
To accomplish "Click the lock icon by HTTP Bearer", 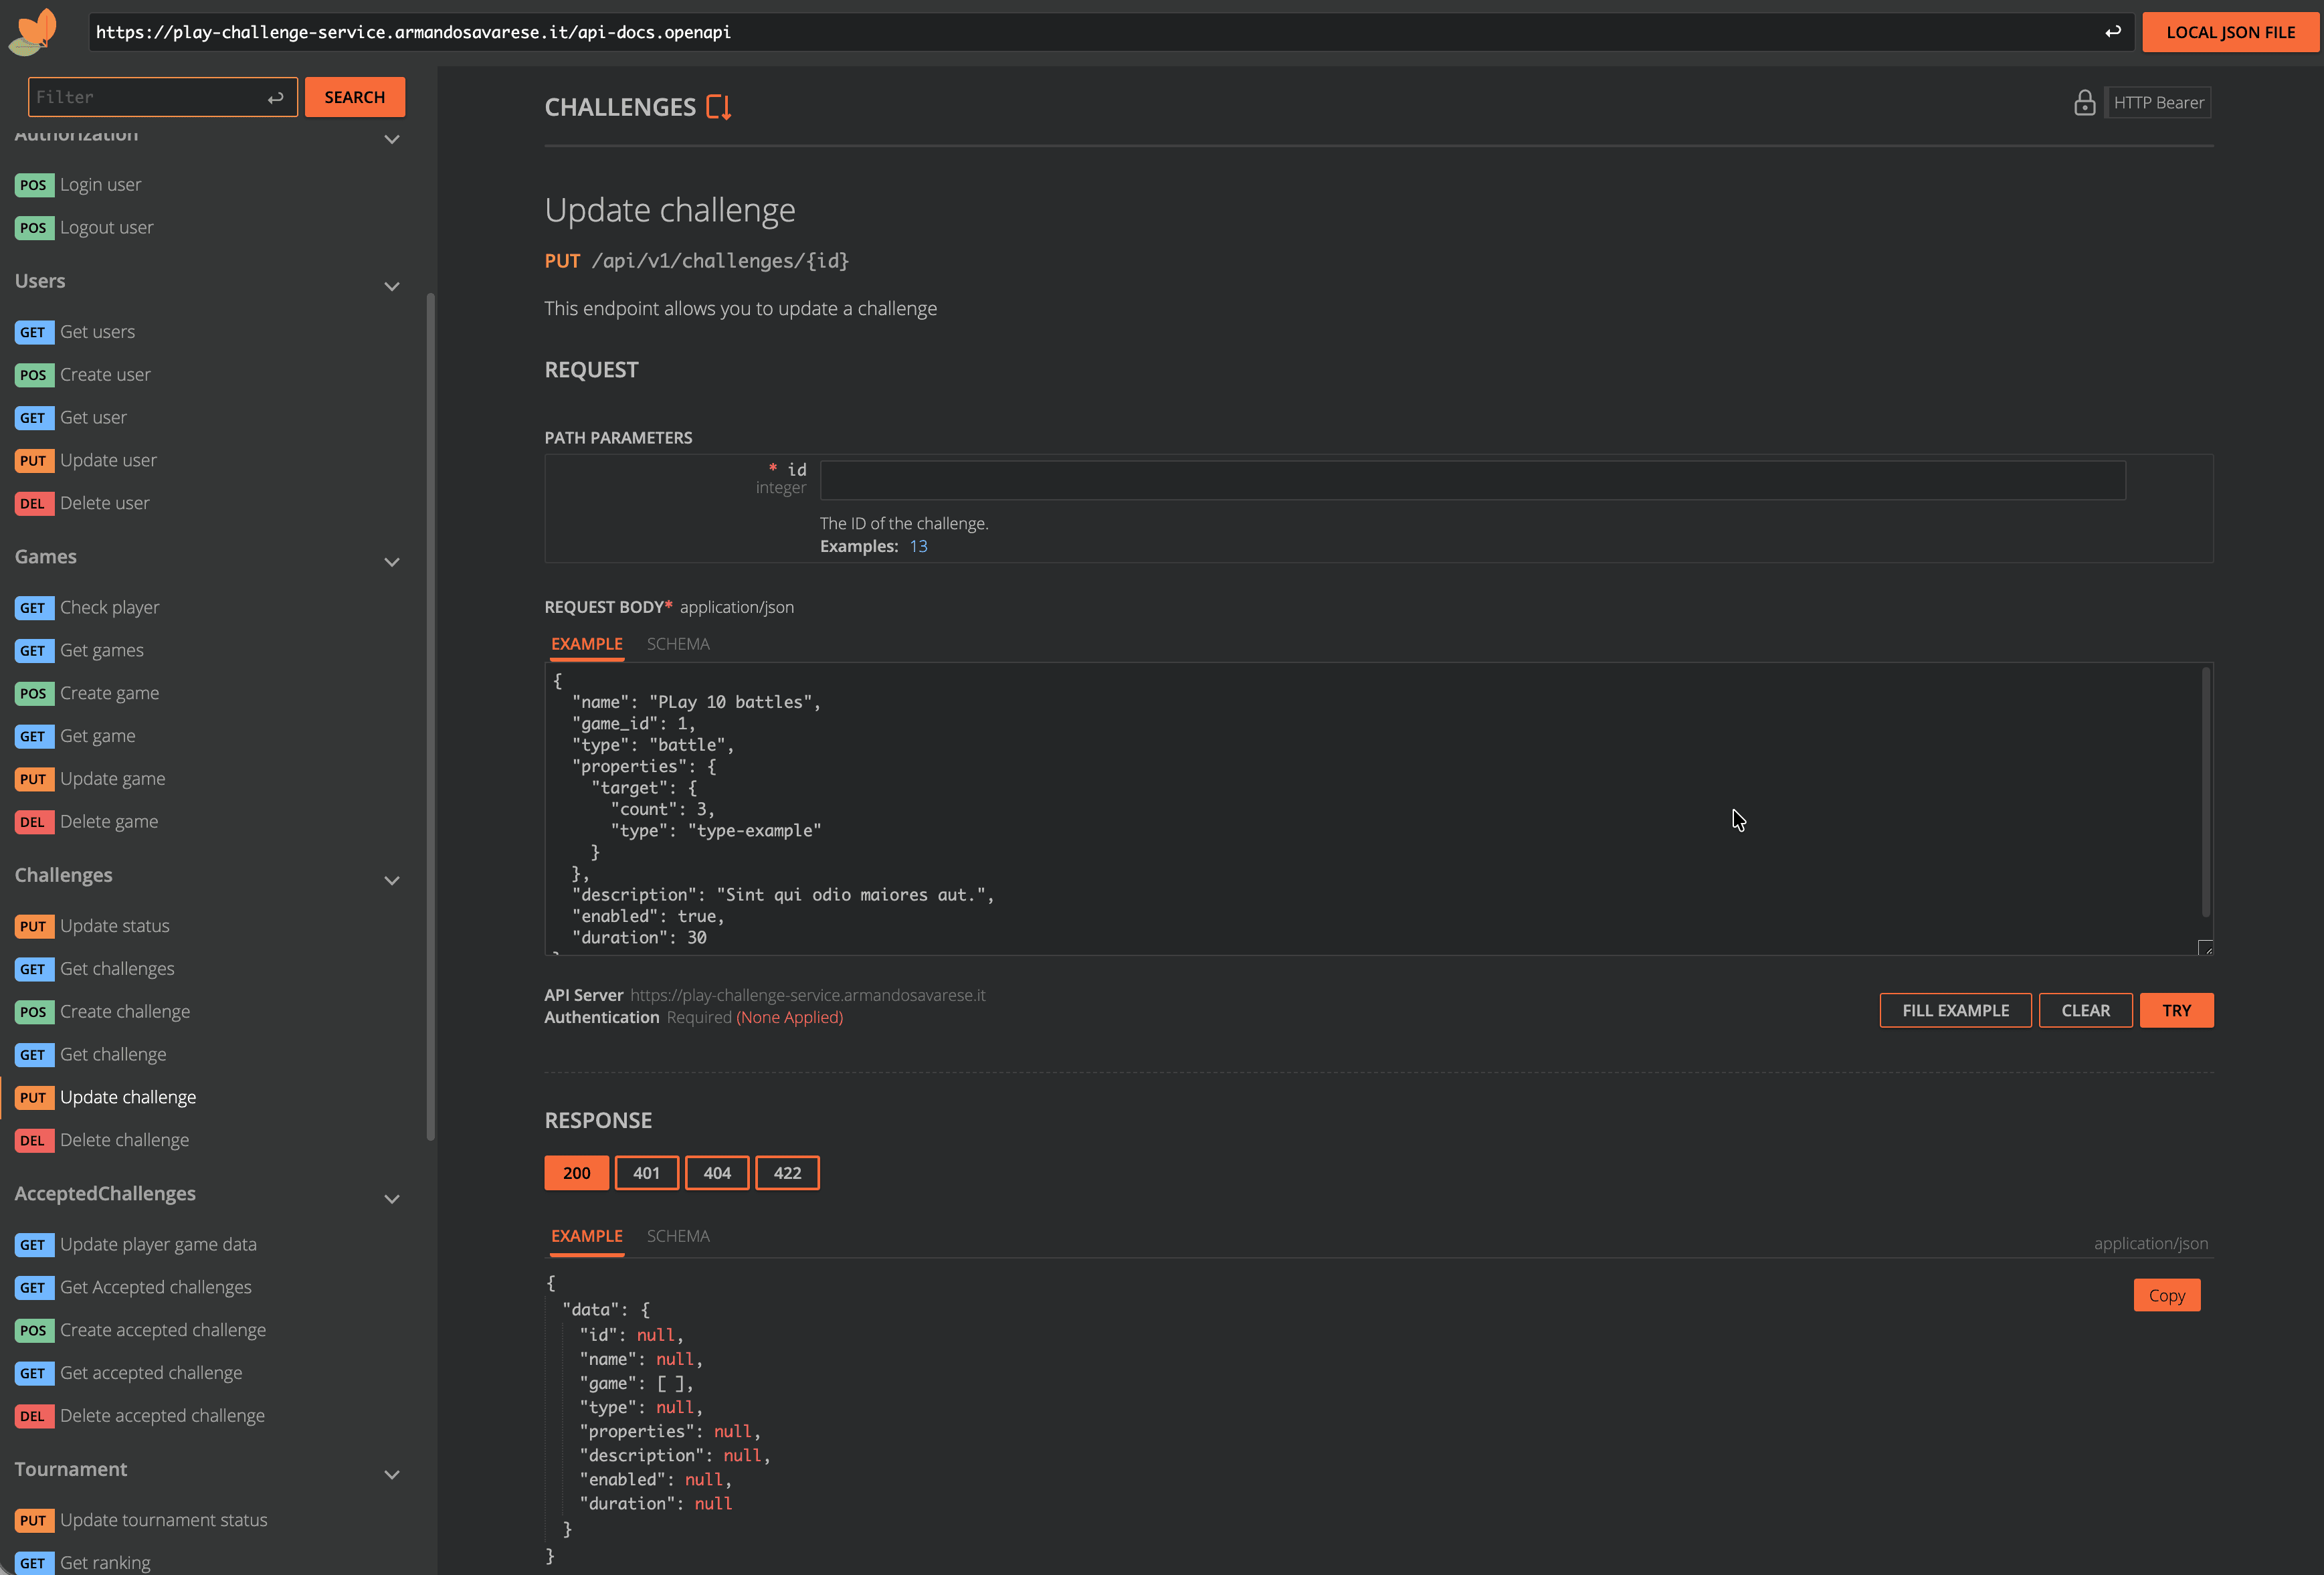I will coord(2084,103).
